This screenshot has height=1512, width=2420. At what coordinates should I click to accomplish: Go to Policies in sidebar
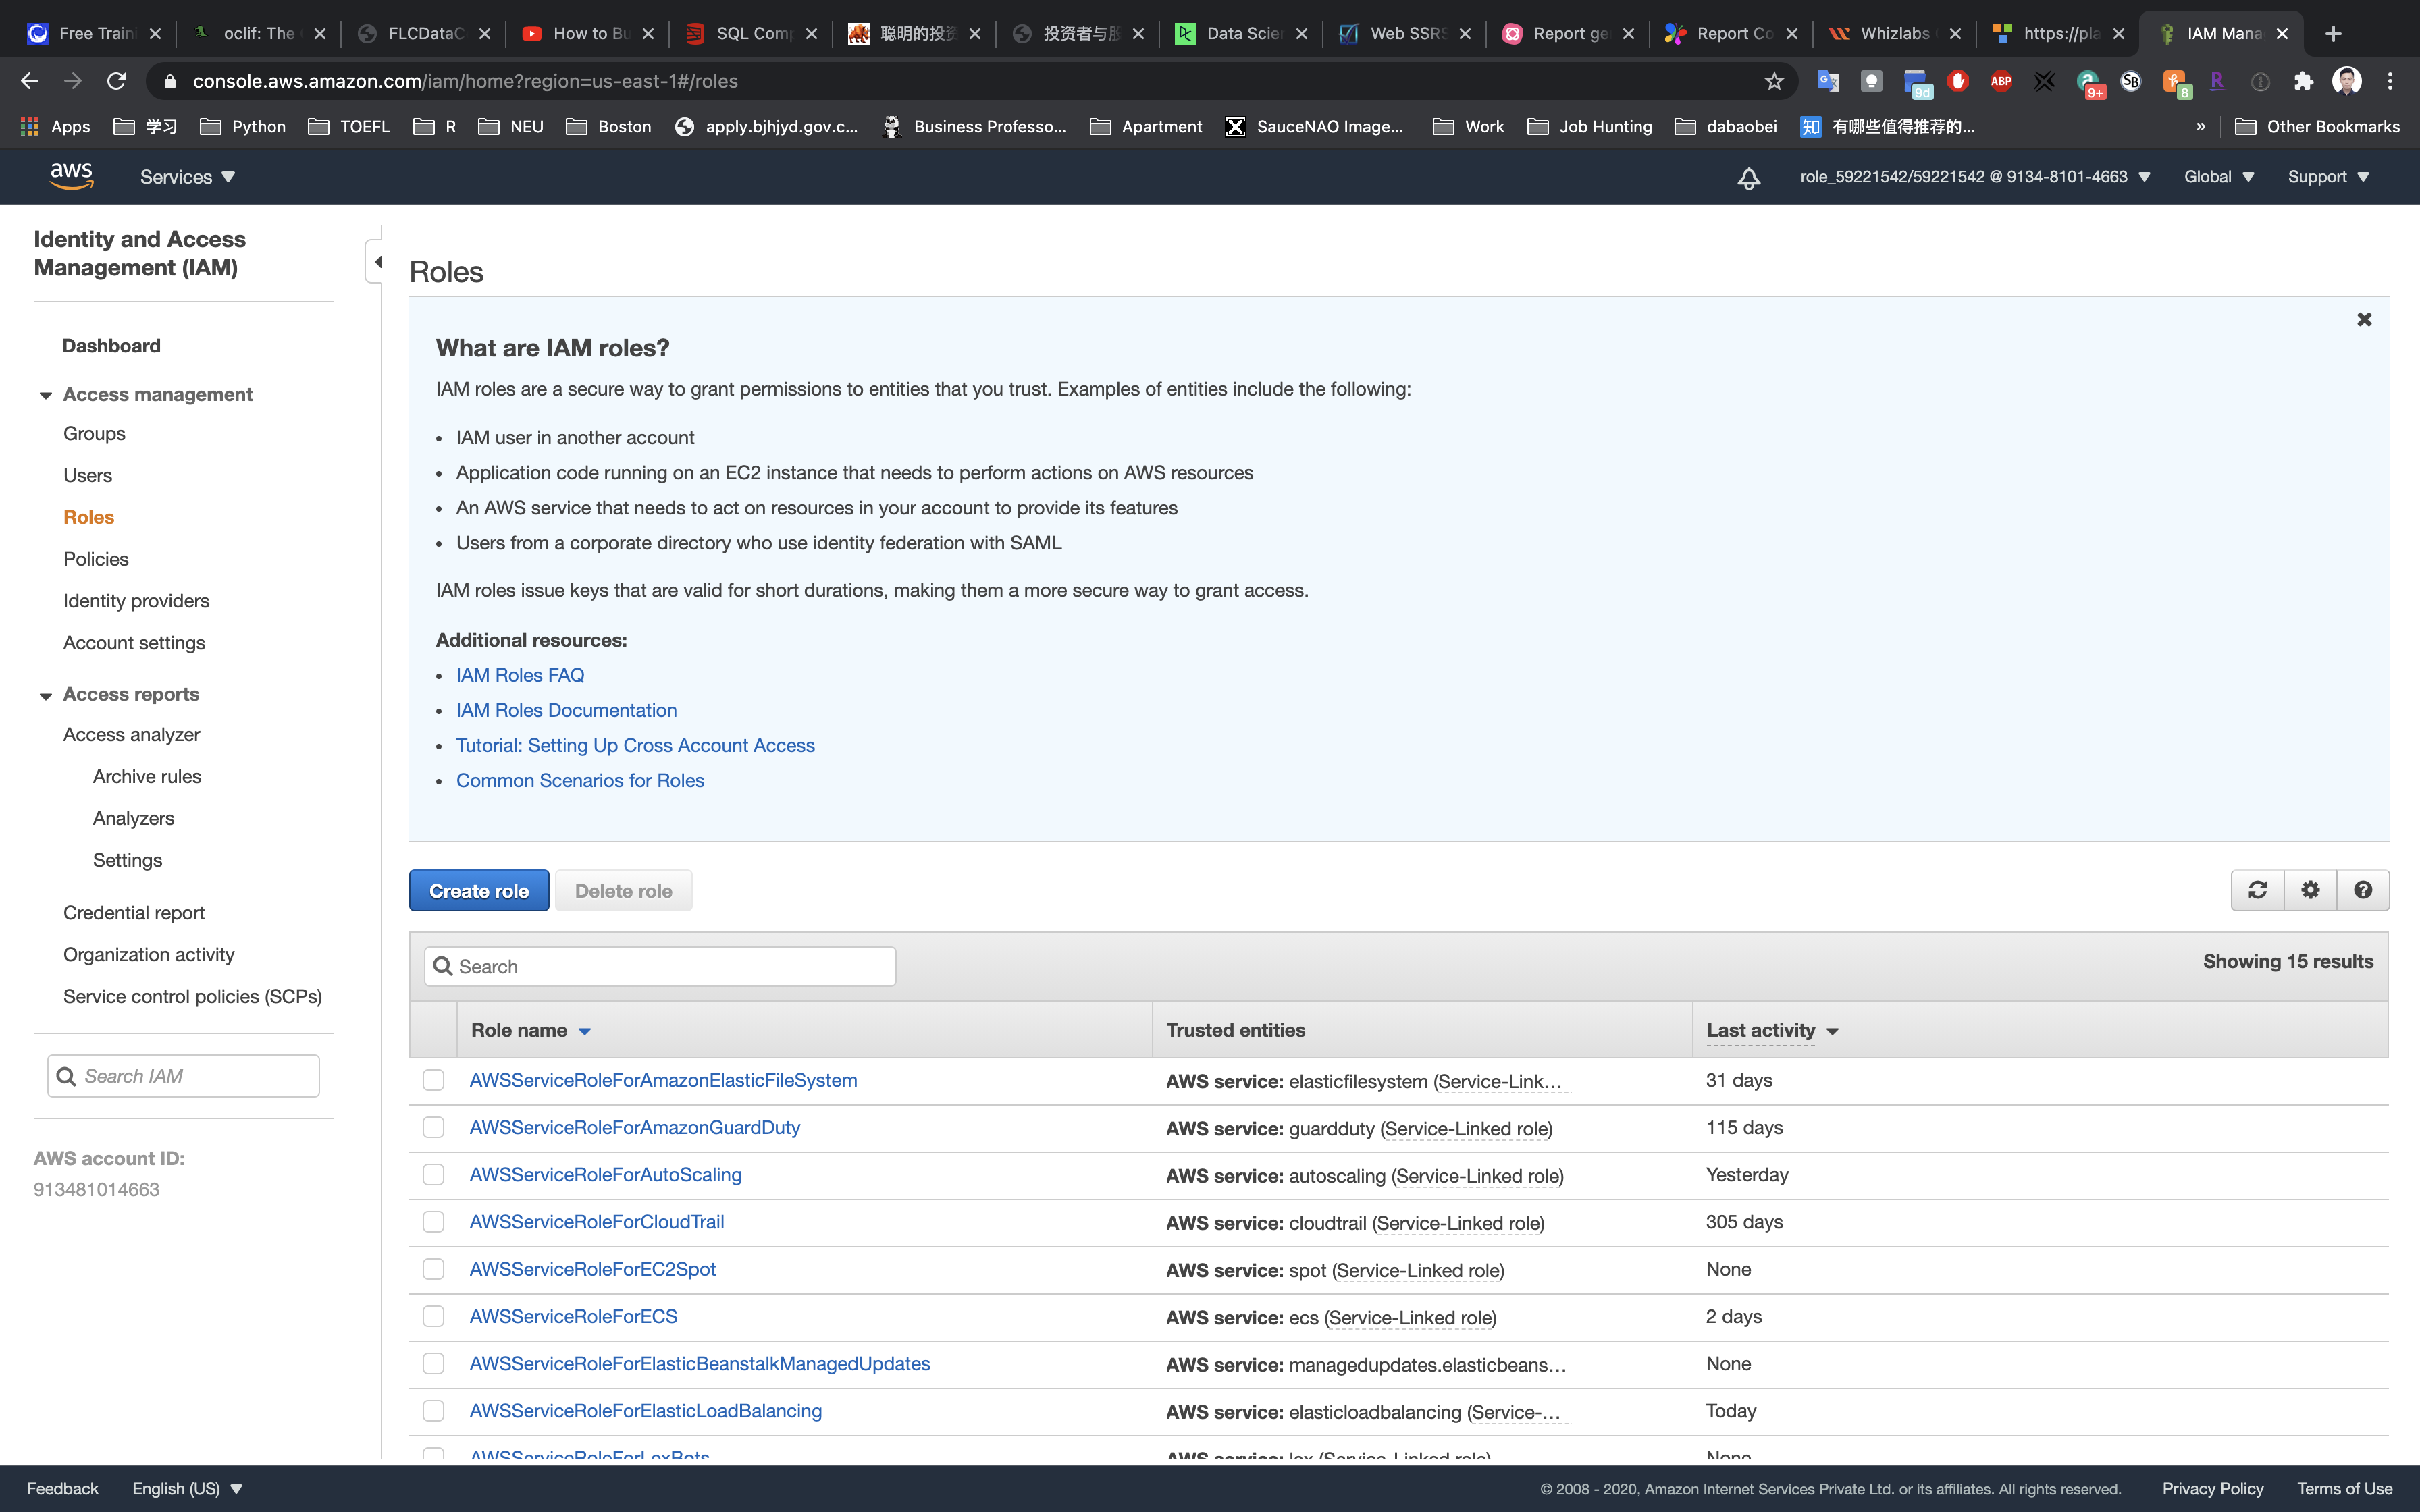point(96,559)
